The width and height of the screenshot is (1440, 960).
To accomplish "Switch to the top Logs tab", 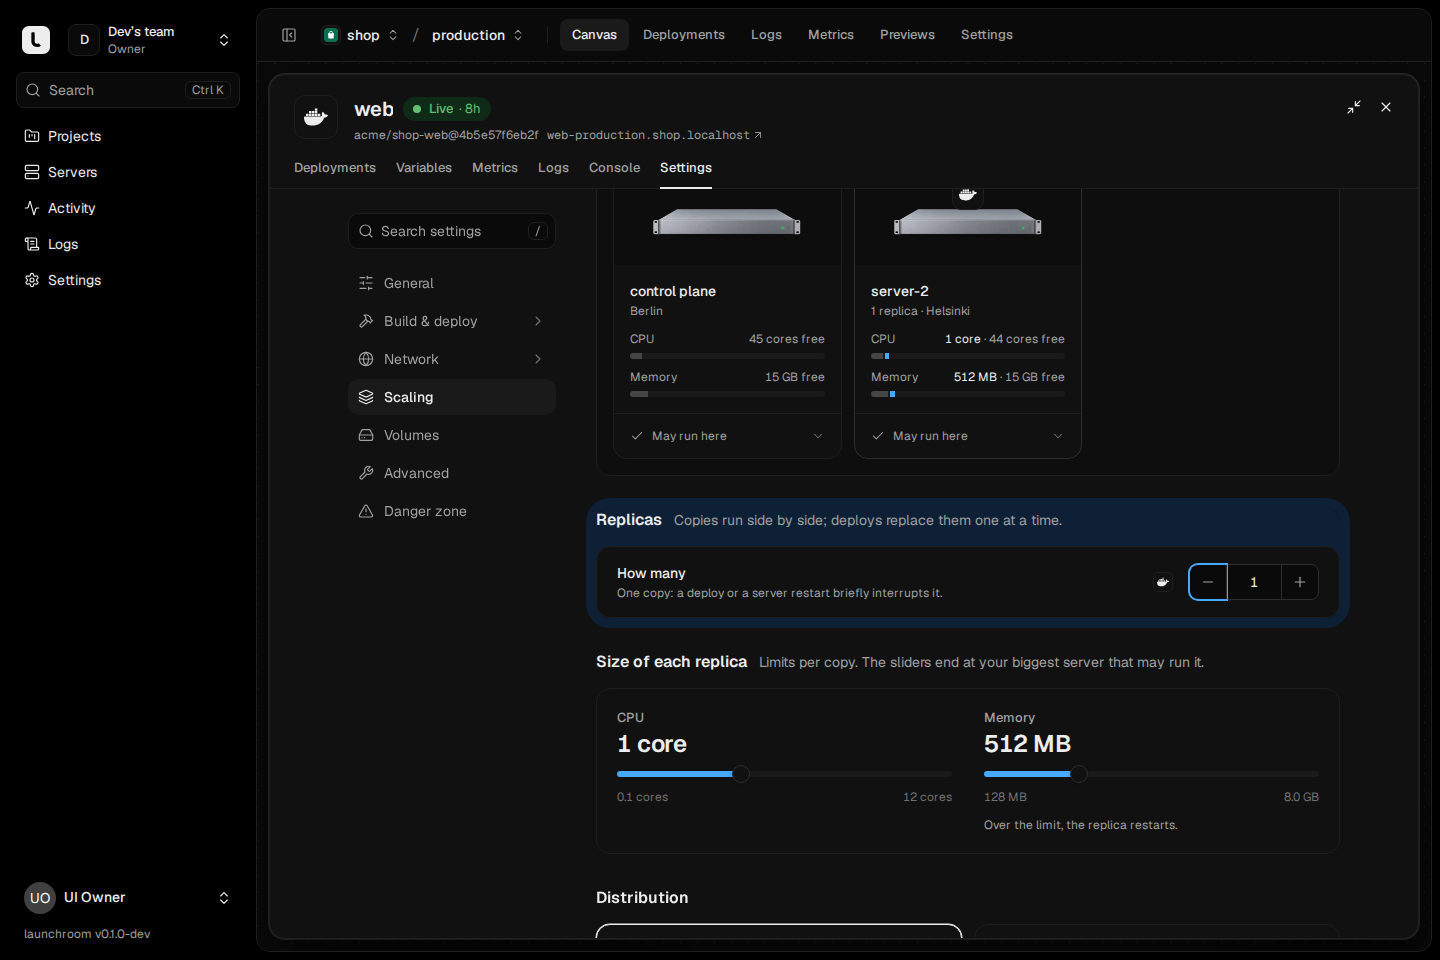I will [x=766, y=35].
